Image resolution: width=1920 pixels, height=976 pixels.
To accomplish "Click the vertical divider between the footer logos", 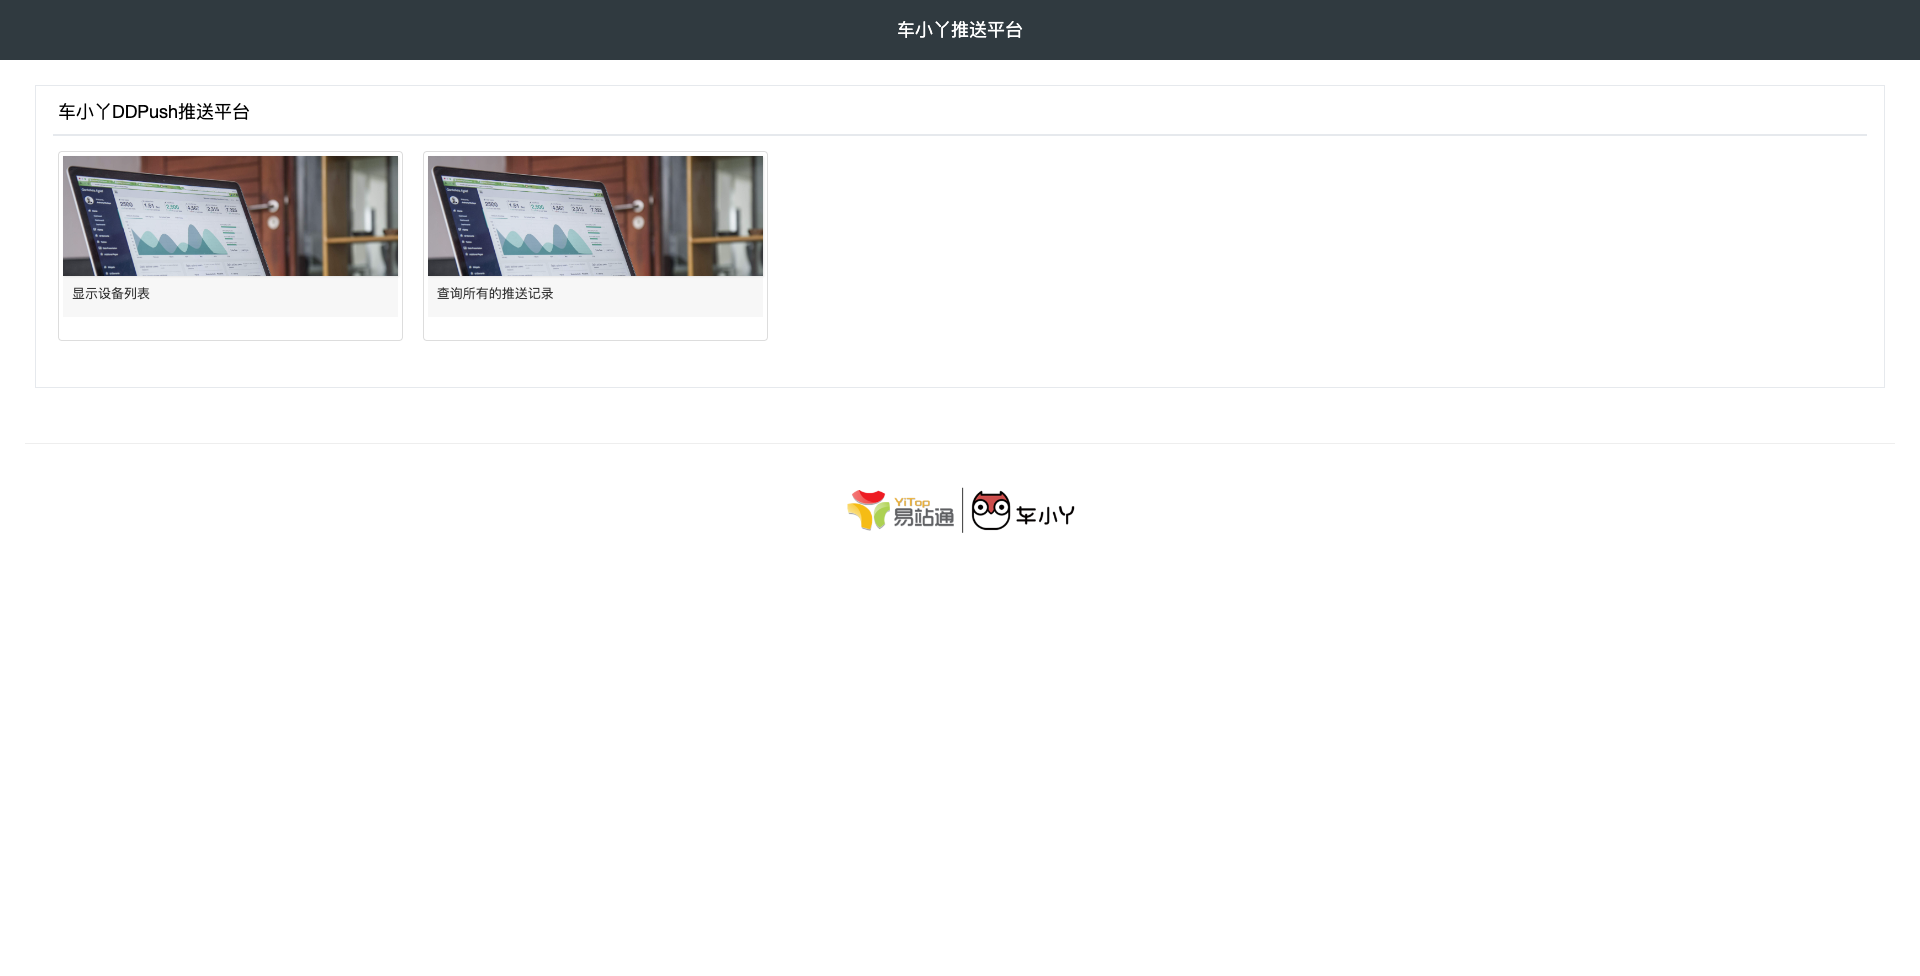I will tap(962, 510).
